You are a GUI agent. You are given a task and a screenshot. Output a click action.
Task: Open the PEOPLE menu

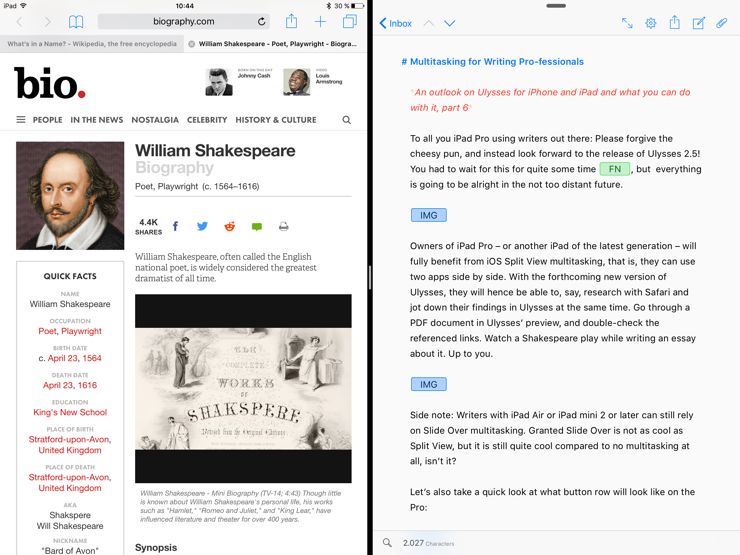click(47, 120)
